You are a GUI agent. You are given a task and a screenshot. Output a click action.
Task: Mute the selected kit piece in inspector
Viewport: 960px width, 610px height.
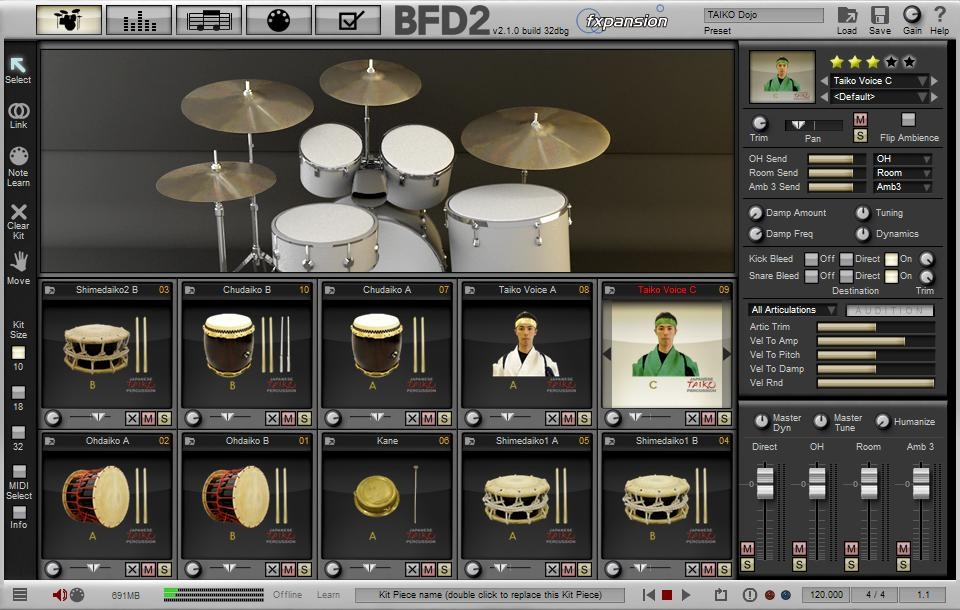(860, 119)
